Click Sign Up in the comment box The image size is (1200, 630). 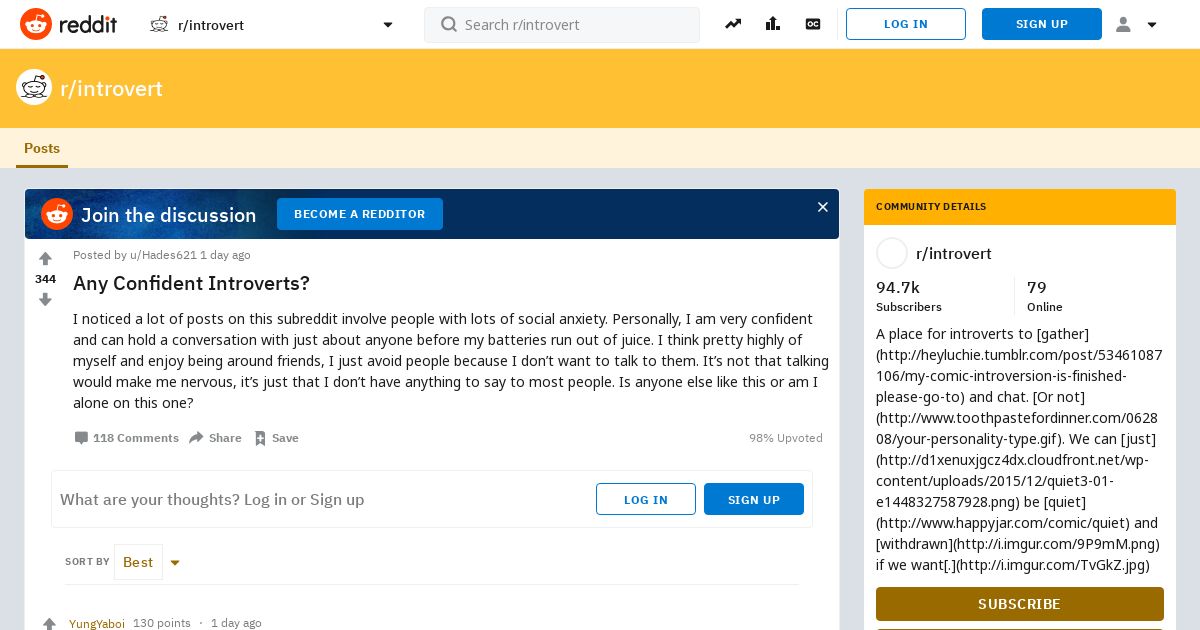pyautogui.click(x=754, y=499)
